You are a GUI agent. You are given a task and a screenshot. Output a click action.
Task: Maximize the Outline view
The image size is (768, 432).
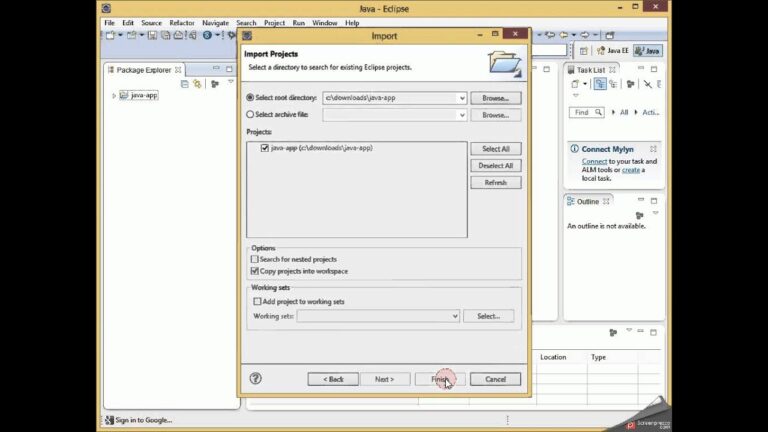[x=654, y=201]
